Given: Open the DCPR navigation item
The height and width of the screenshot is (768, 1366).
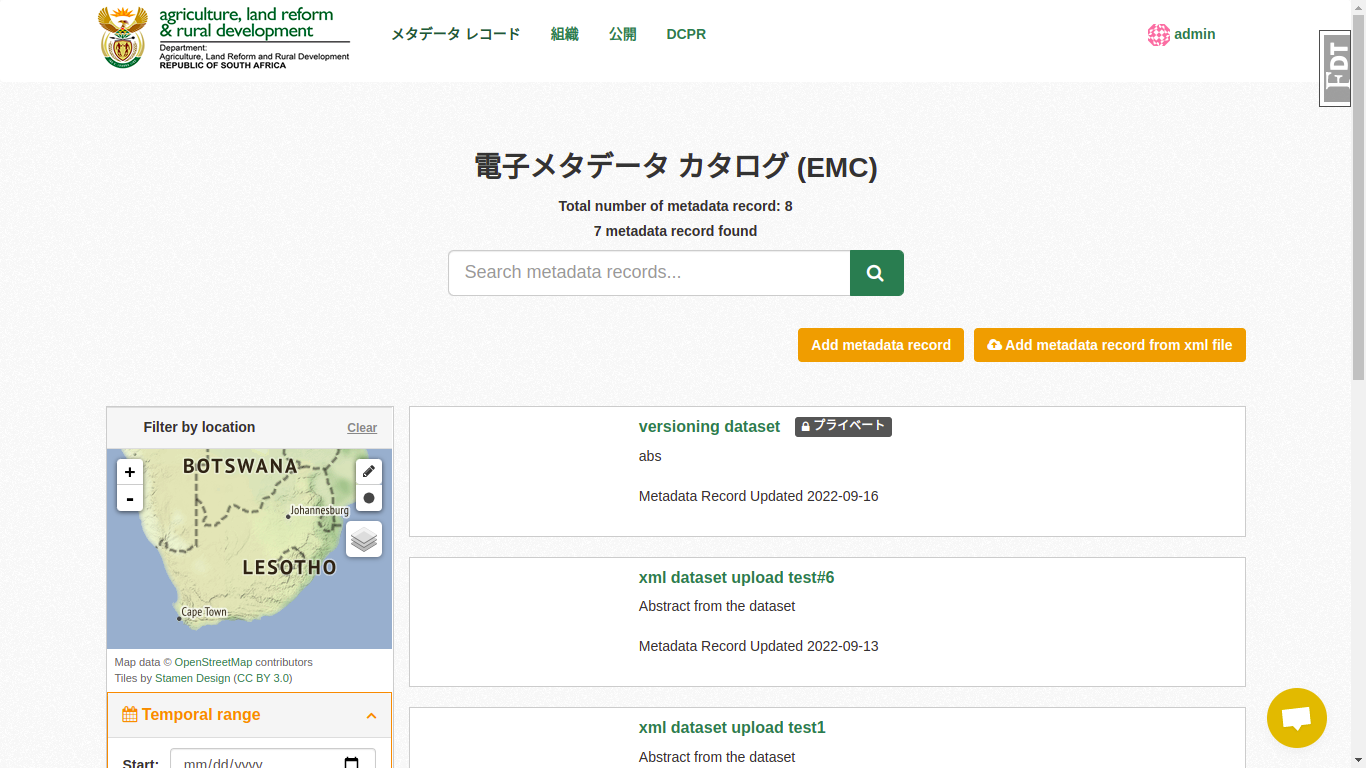Looking at the screenshot, I should point(686,34).
